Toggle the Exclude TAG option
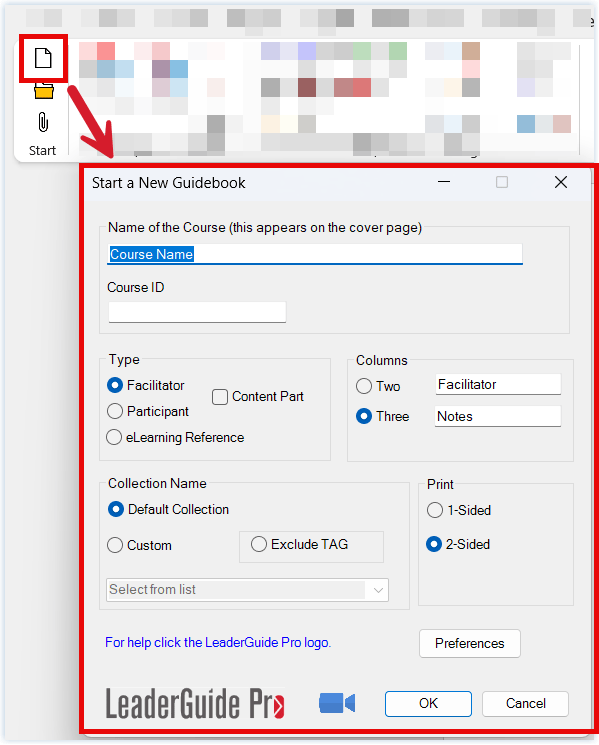The image size is (599, 745). point(259,544)
